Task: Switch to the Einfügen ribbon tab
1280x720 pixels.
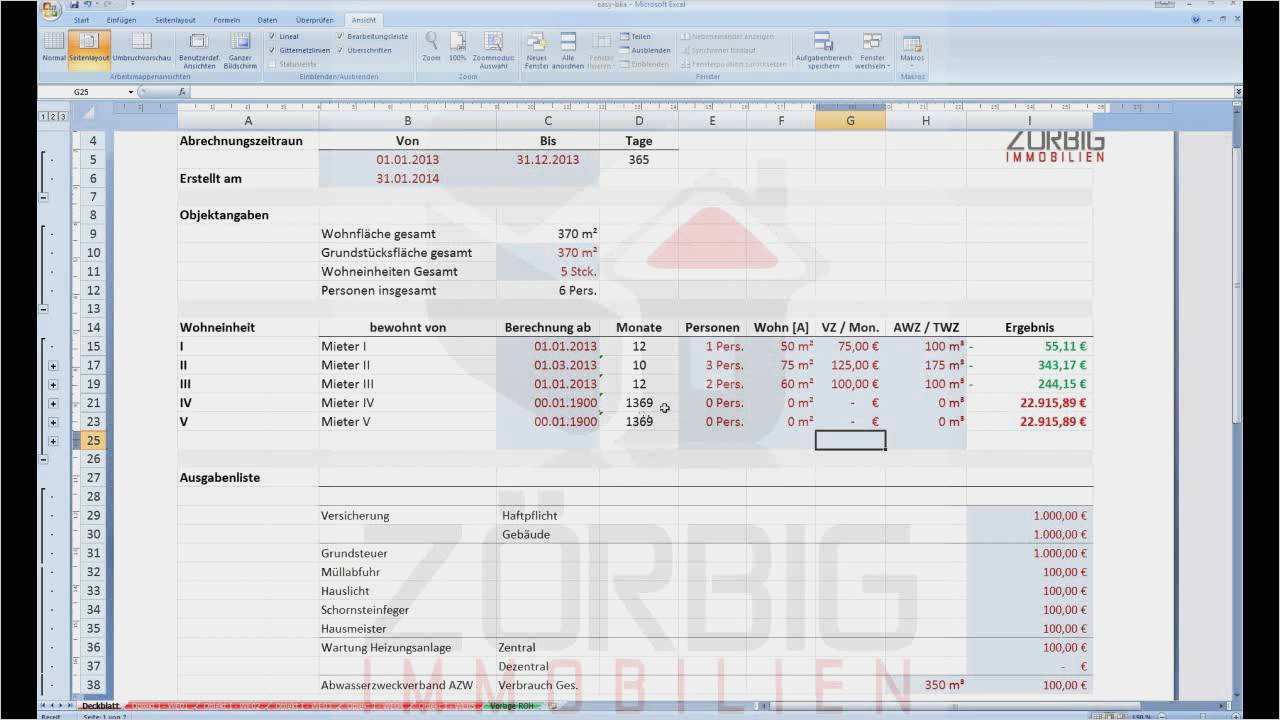Action: click(122, 20)
